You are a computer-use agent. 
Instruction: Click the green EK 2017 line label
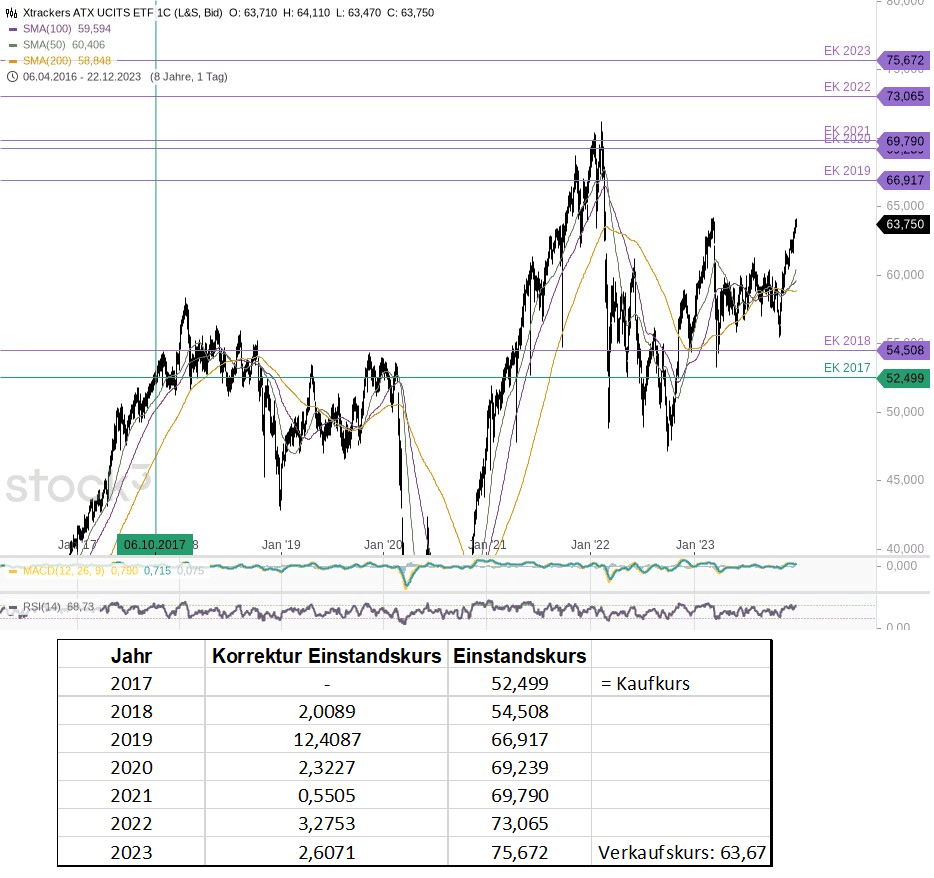pos(847,368)
